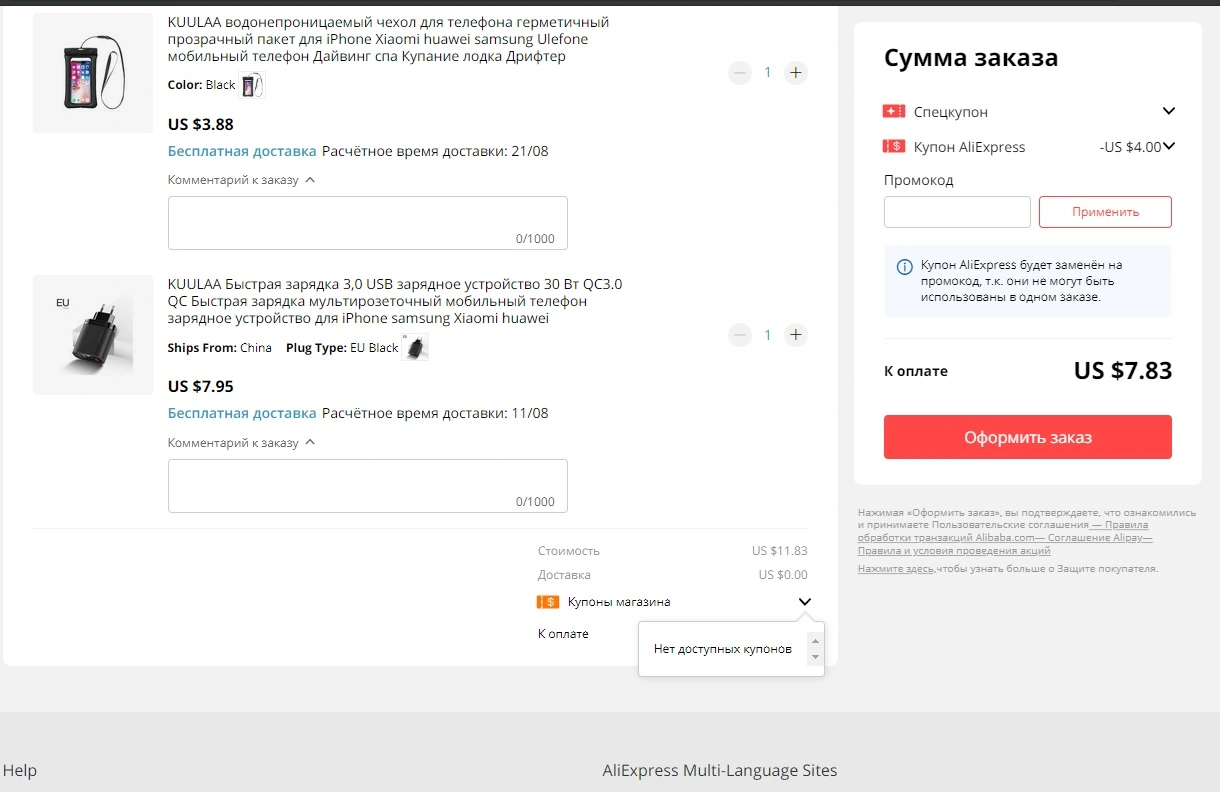Collapse the Купоны магазина dropdown arrow

click(805, 602)
